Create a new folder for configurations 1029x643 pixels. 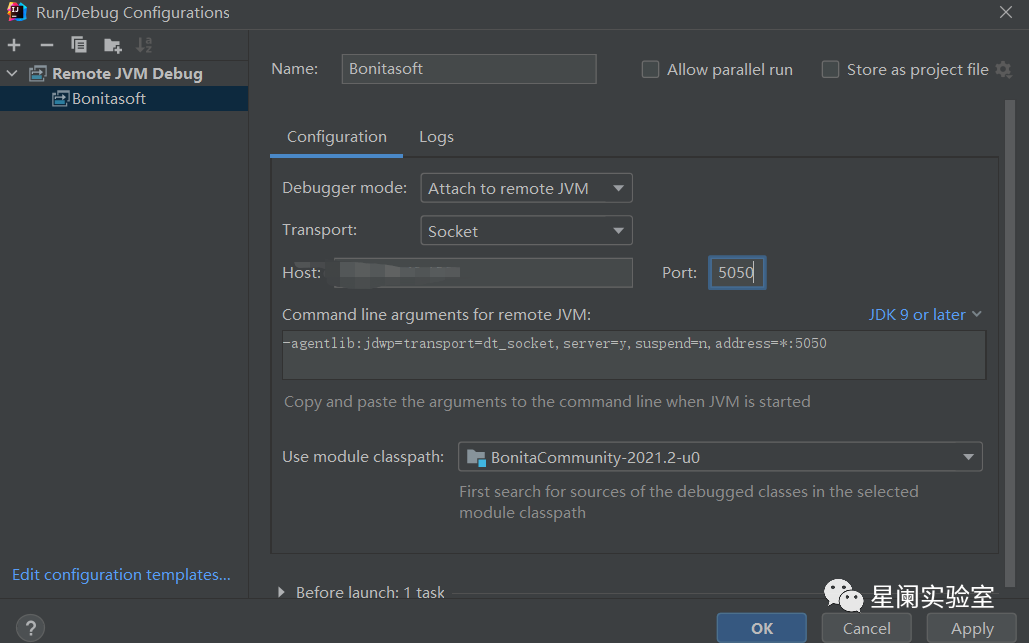[x=113, y=45]
